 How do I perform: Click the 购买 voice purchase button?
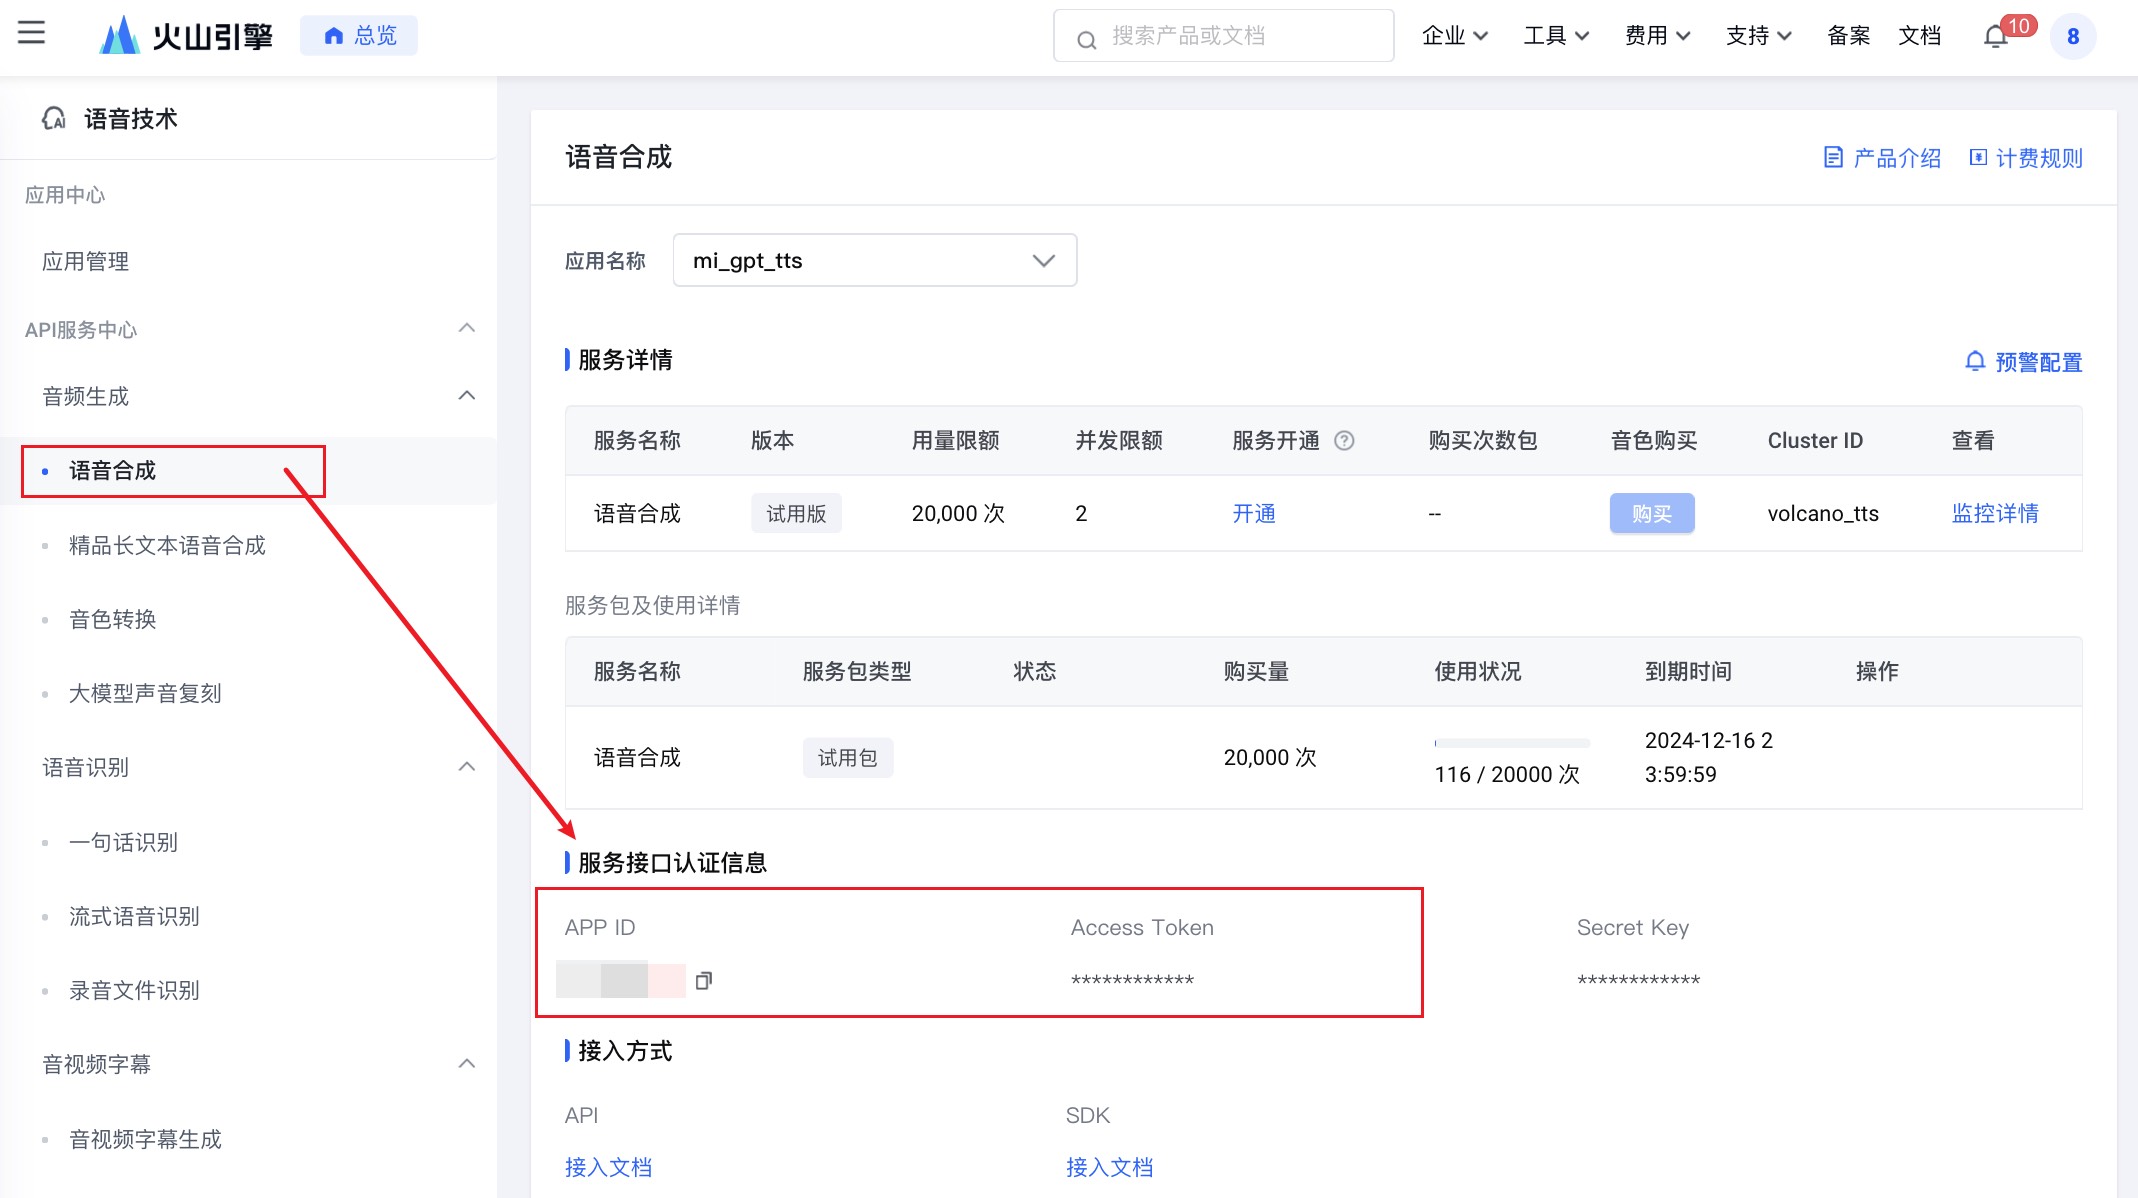coord(1651,514)
